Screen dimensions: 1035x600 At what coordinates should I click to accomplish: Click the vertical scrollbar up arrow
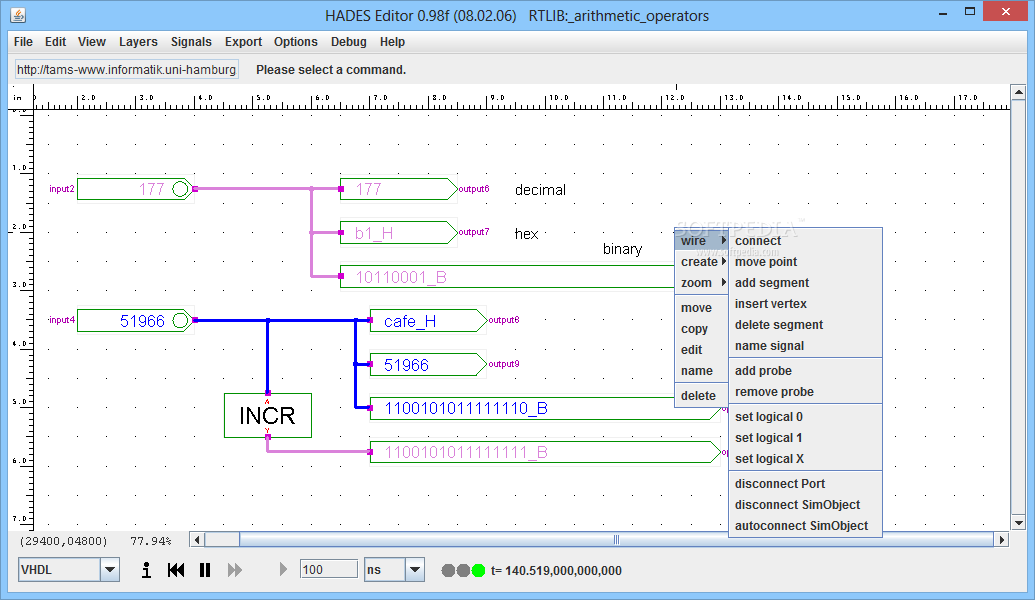[1018, 92]
